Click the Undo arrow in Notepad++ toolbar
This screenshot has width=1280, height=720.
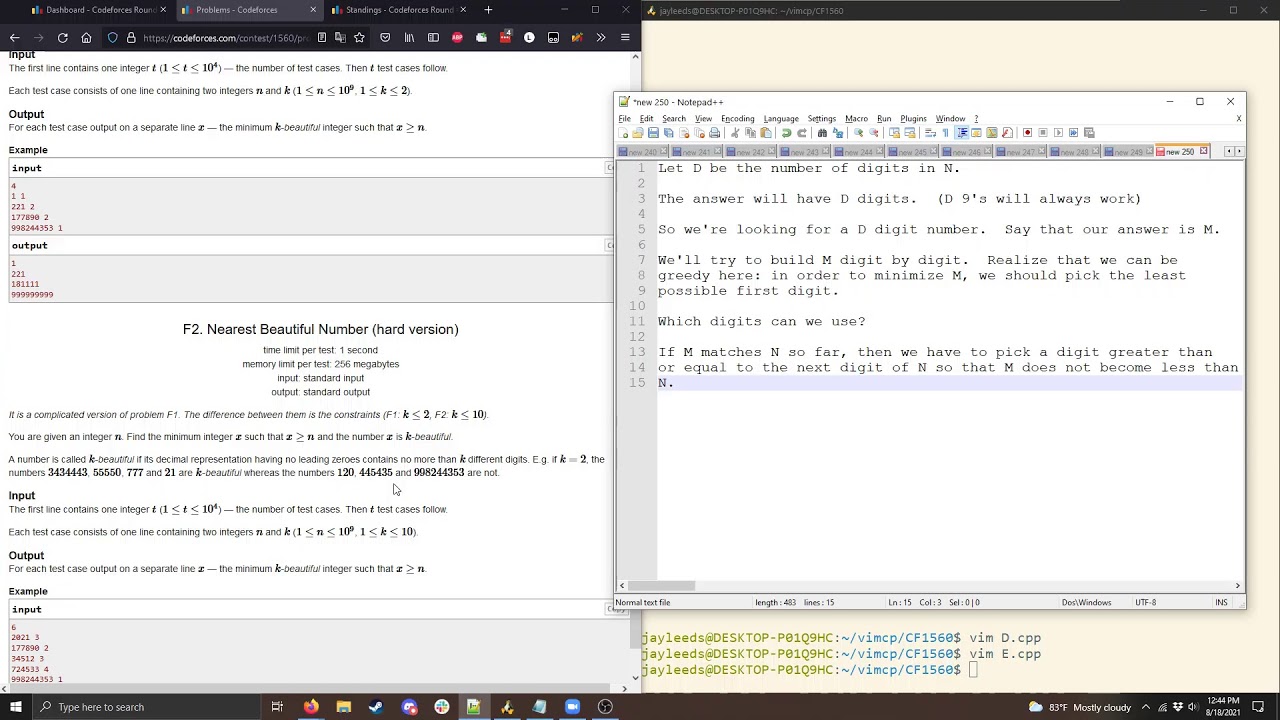786,133
